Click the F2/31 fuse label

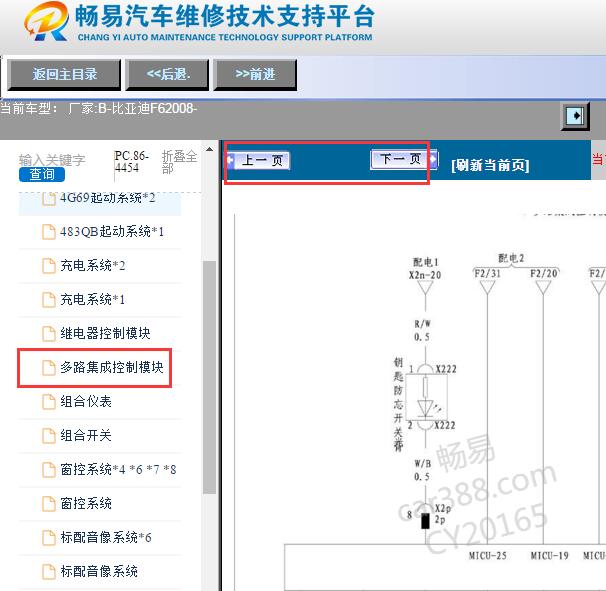(x=487, y=274)
